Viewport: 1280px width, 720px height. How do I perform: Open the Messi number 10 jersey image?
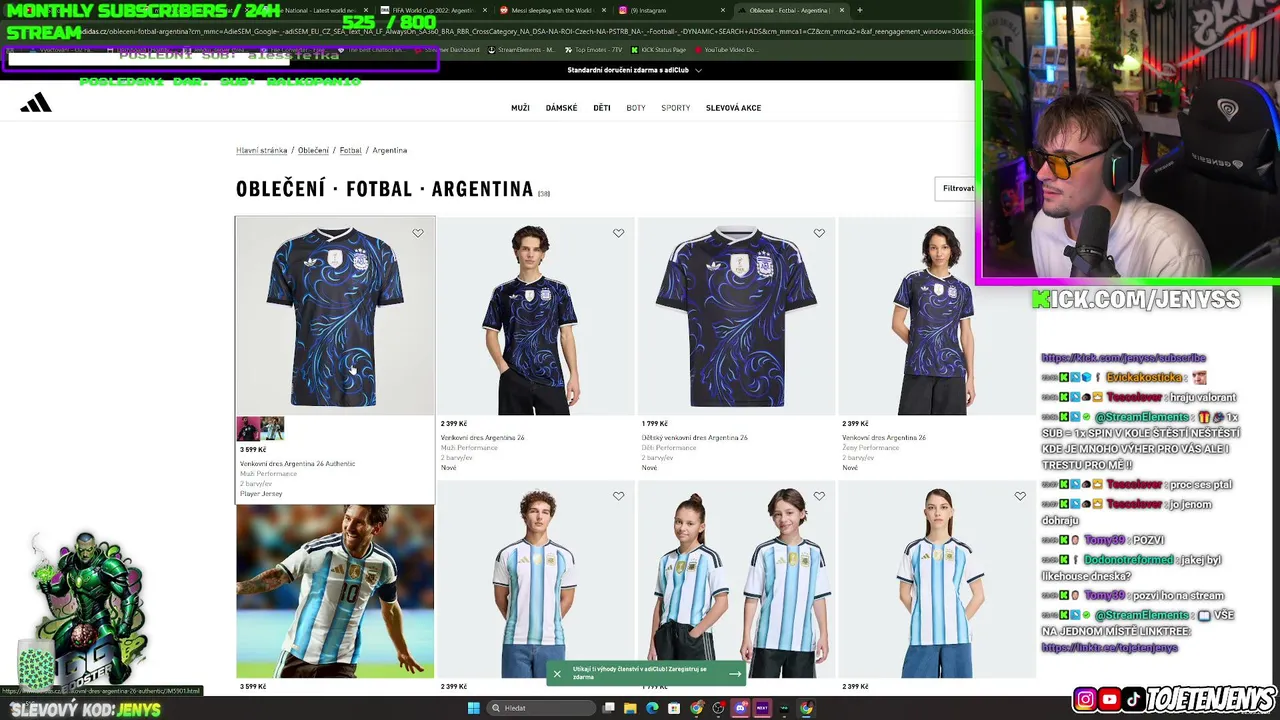pyautogui.click(x=335, y=590)
